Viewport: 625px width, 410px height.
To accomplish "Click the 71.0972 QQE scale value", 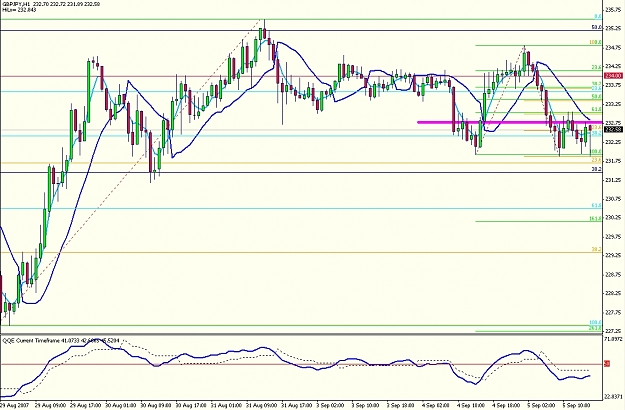I will point(614,339).
